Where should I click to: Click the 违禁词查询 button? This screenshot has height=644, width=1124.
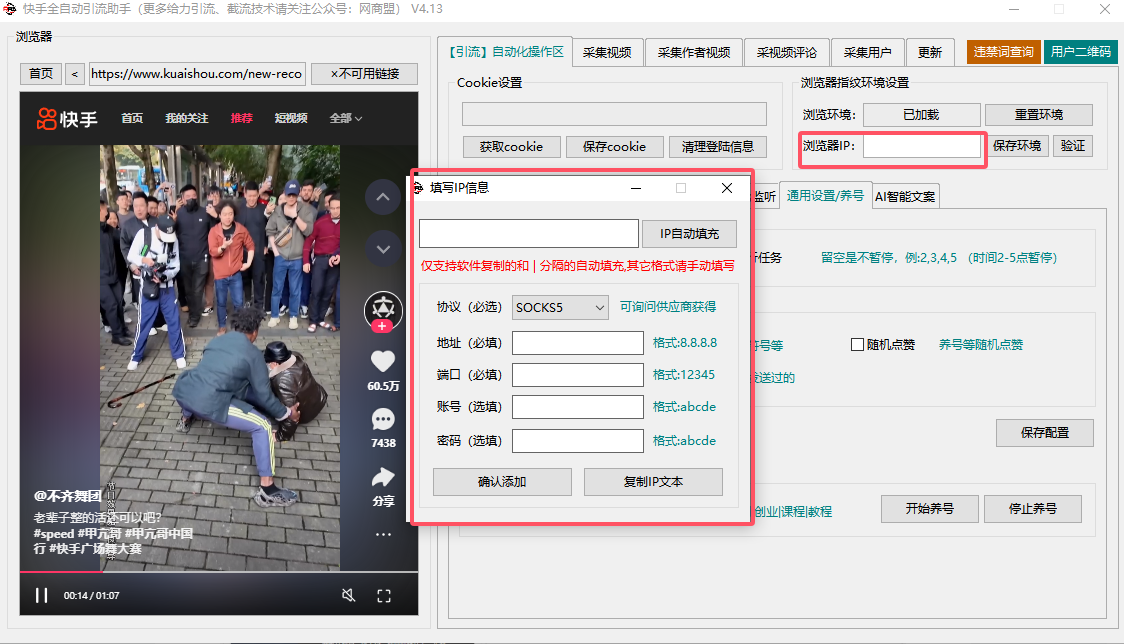point(1004,52)
